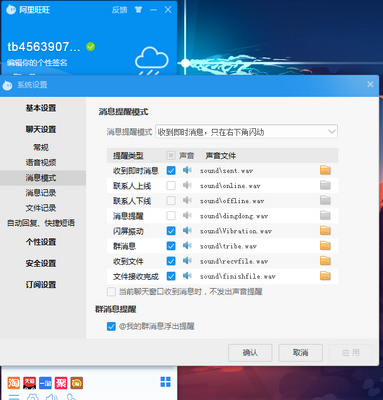Screen dimensions: 383x400
Task: Browse folder for sound\finishfile.wav file
Action: tap(325, 276)
